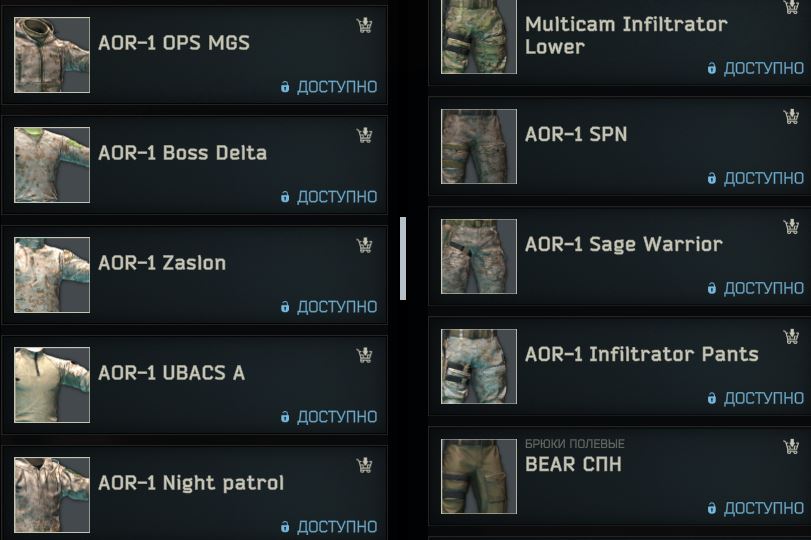The image size is (811, 540).
Task: Choose the Multicam Infiltrator Lower pants image
Action: click(479, 36)
